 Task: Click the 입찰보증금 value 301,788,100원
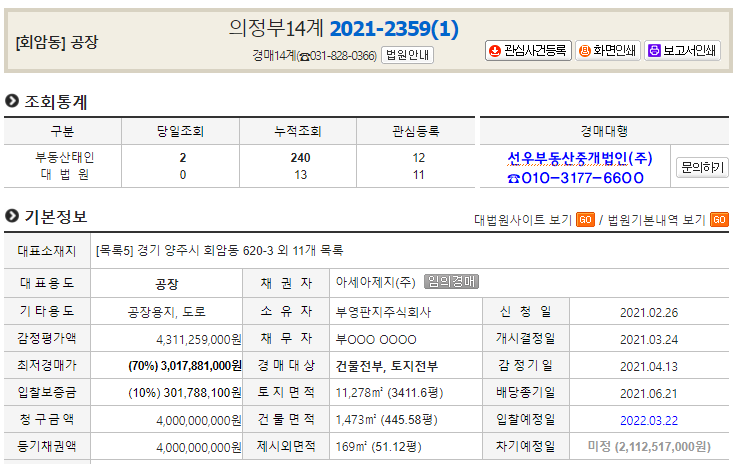click(203, 393)
